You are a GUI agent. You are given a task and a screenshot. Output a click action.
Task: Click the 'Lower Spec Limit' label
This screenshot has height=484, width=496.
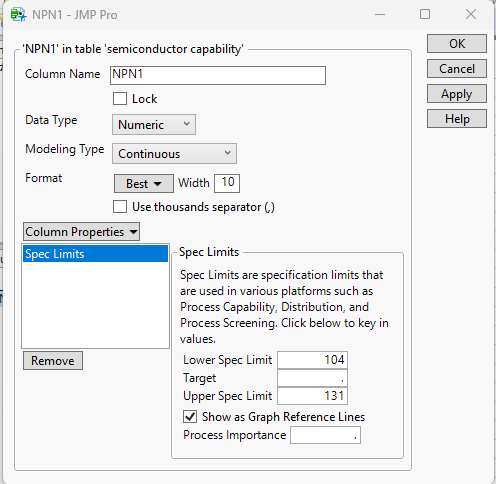[228, 360]
